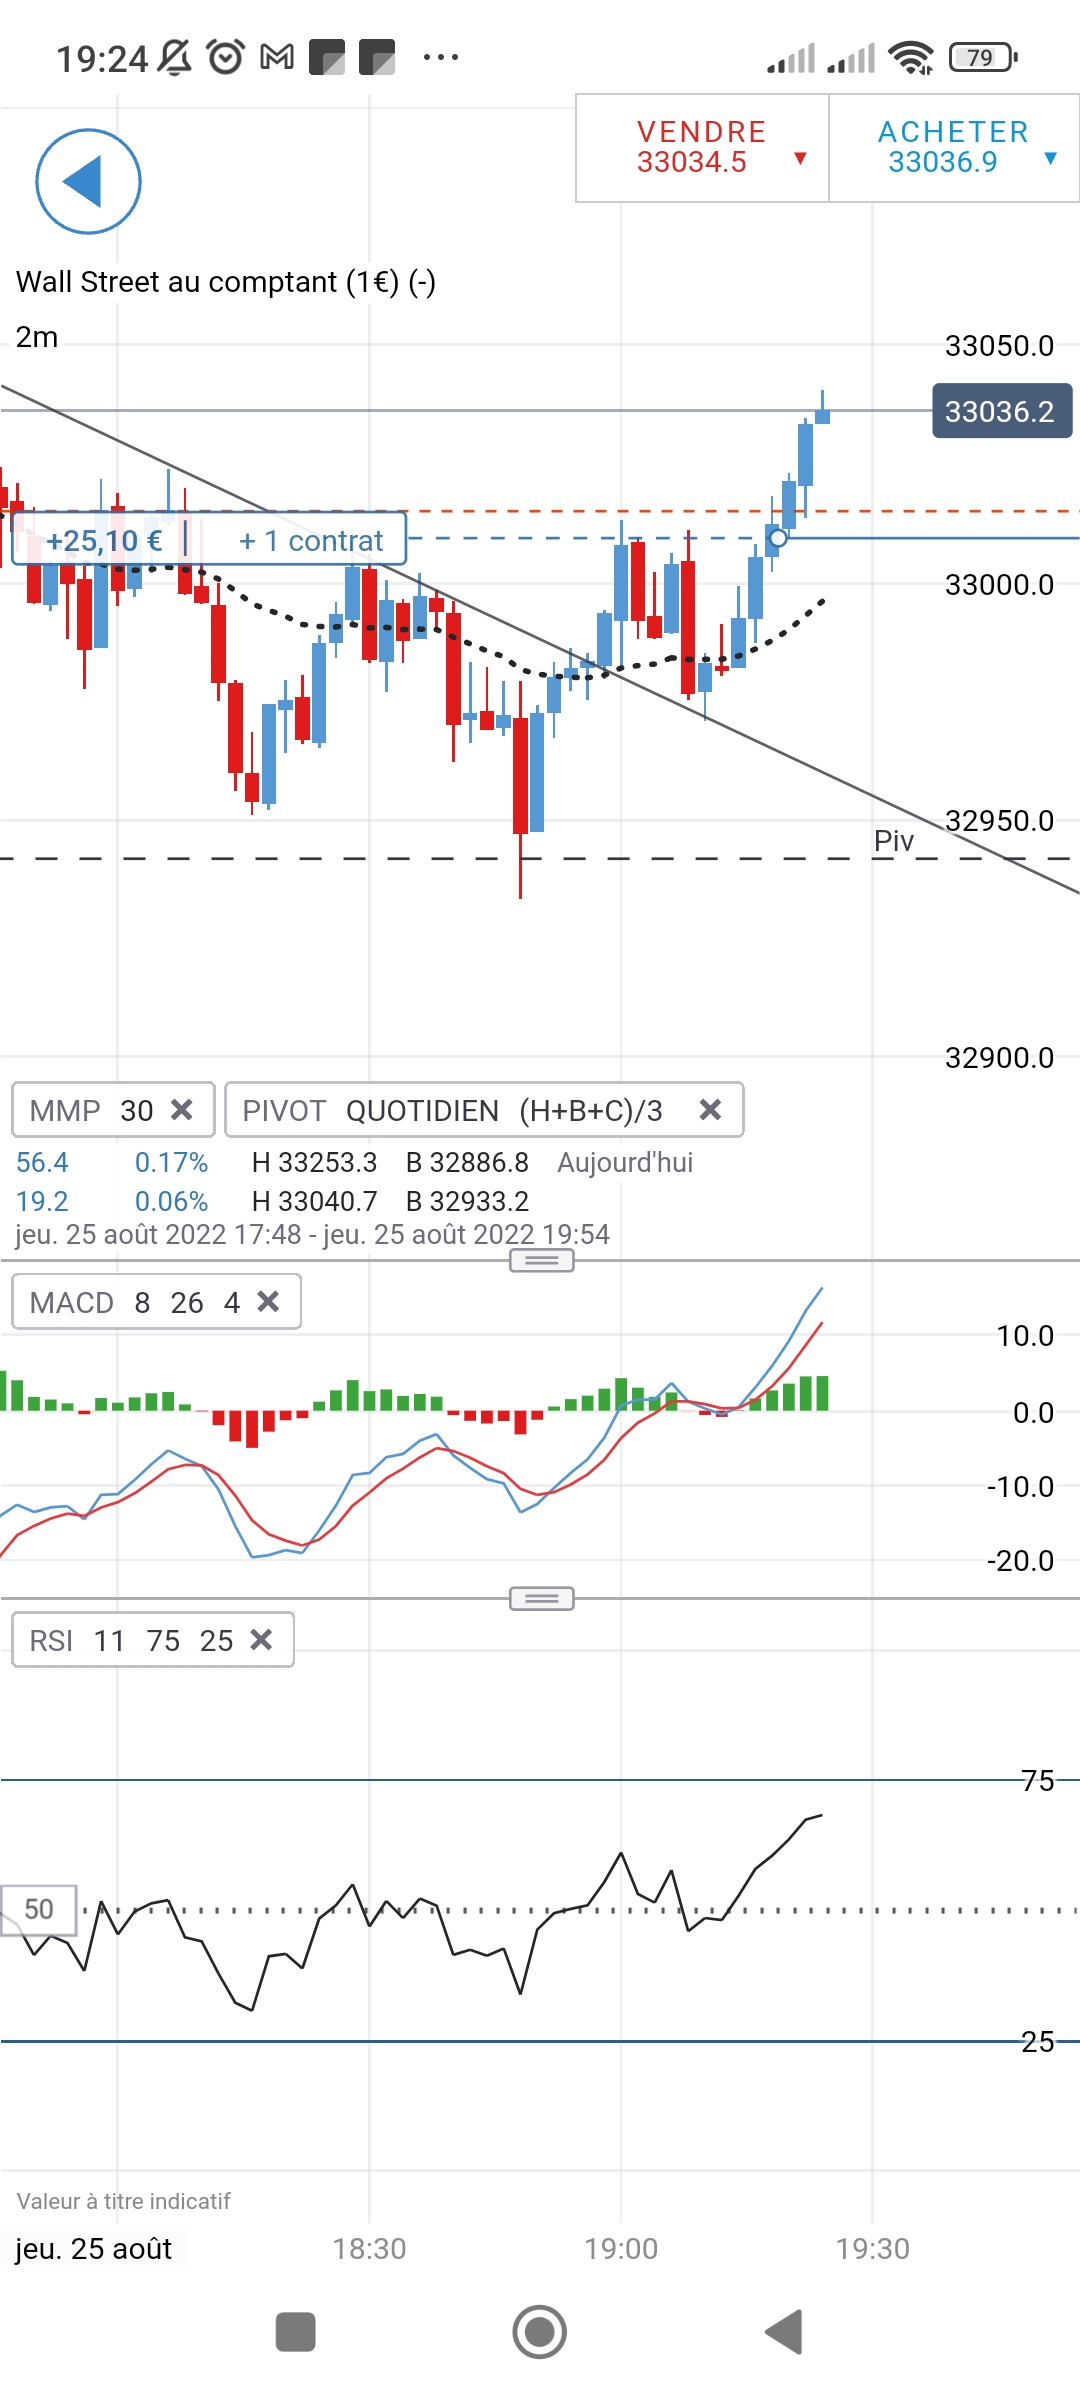Tap the 33000.0 price axis label
Screen dimensions: 1080x2400
tap(999, 585)
